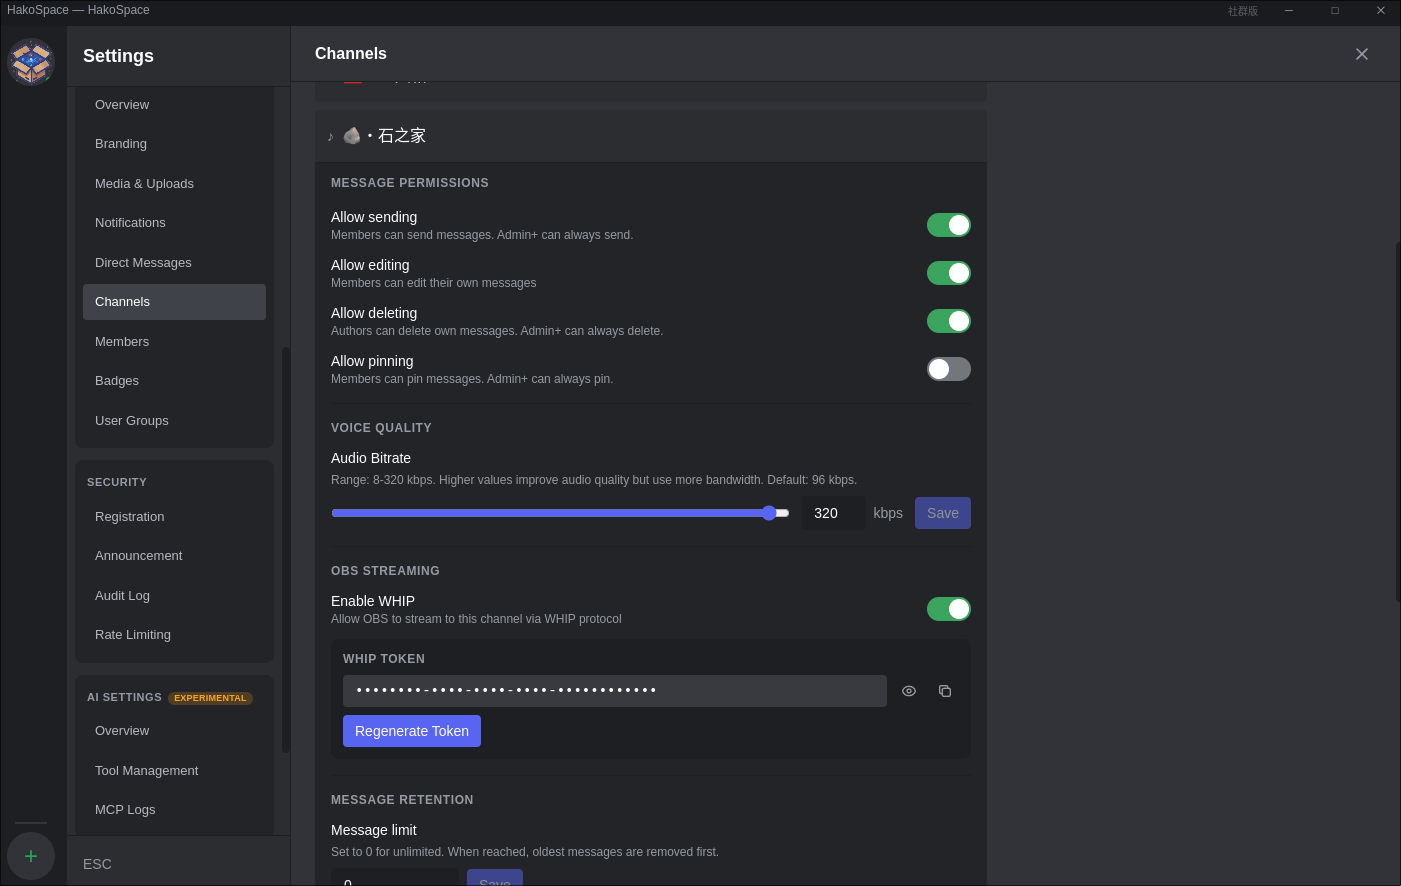Toggle off Enable WHIP streaming
The image size is (1401, 886).
(x=948, y=608)
